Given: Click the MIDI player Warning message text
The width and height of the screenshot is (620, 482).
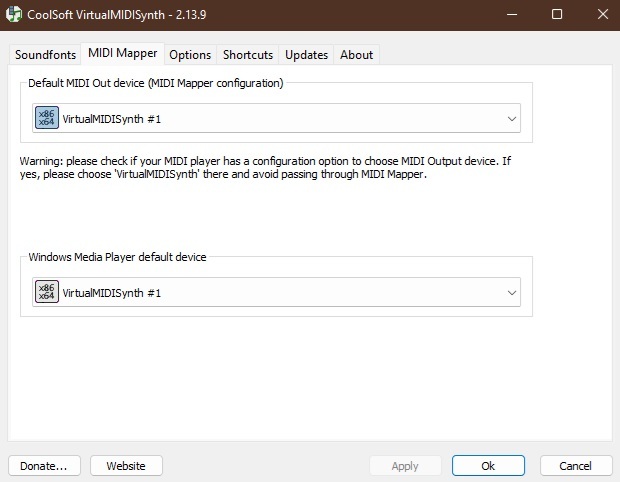Looking at the screenshot, I should click(x=265, y=168).
